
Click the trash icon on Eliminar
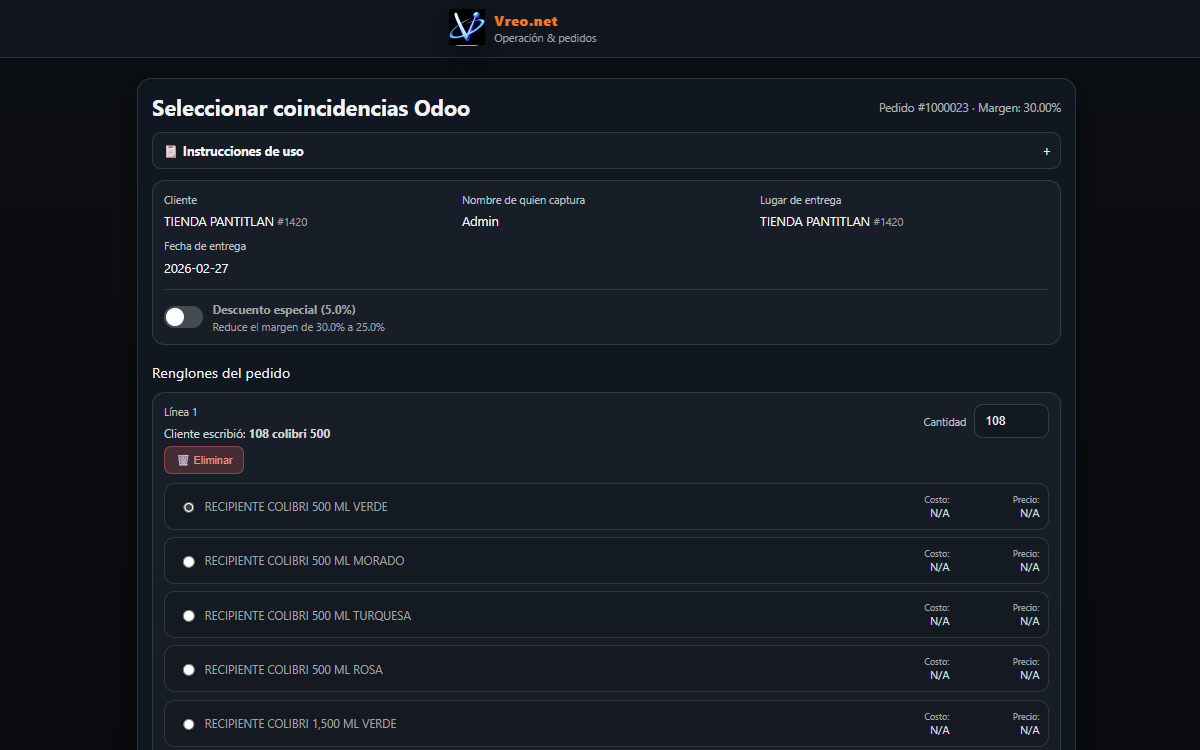(x=183, y=460)
